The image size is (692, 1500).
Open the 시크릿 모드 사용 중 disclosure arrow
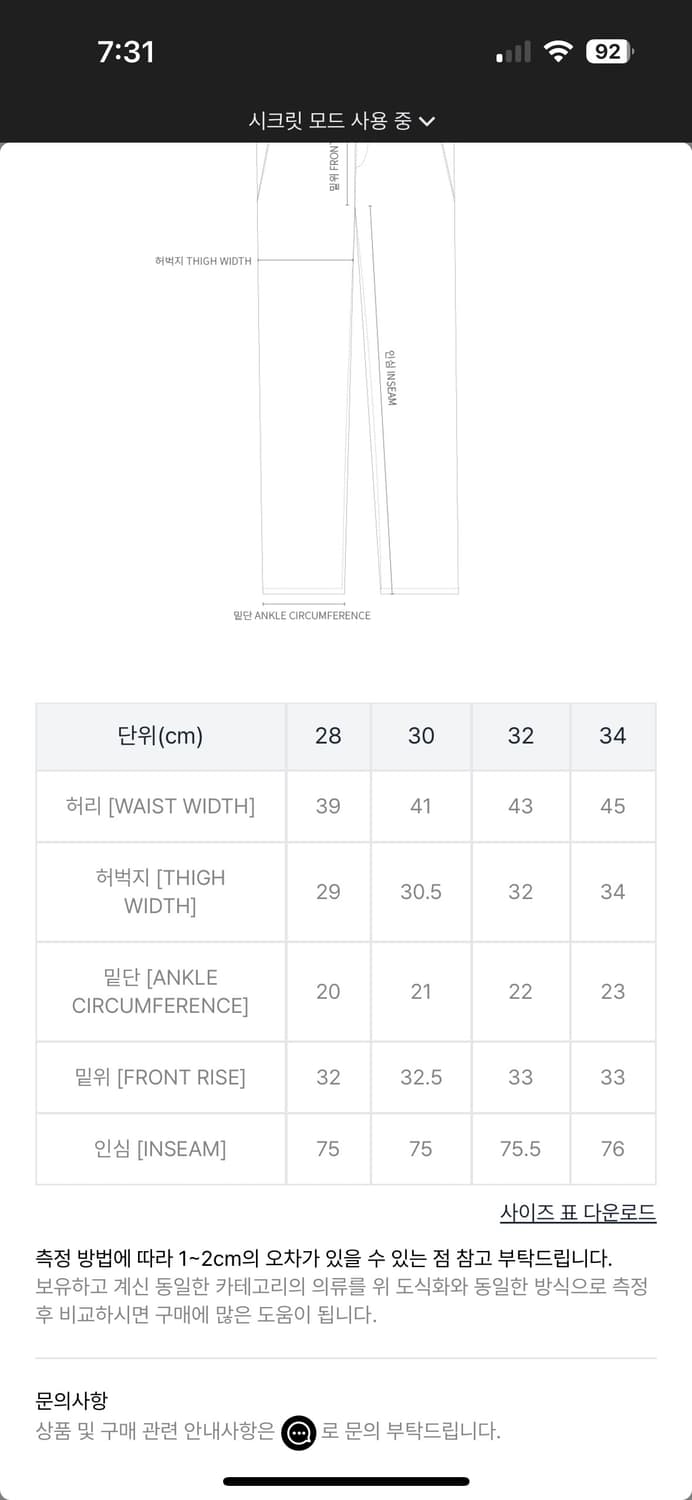[x=429, y=121]
